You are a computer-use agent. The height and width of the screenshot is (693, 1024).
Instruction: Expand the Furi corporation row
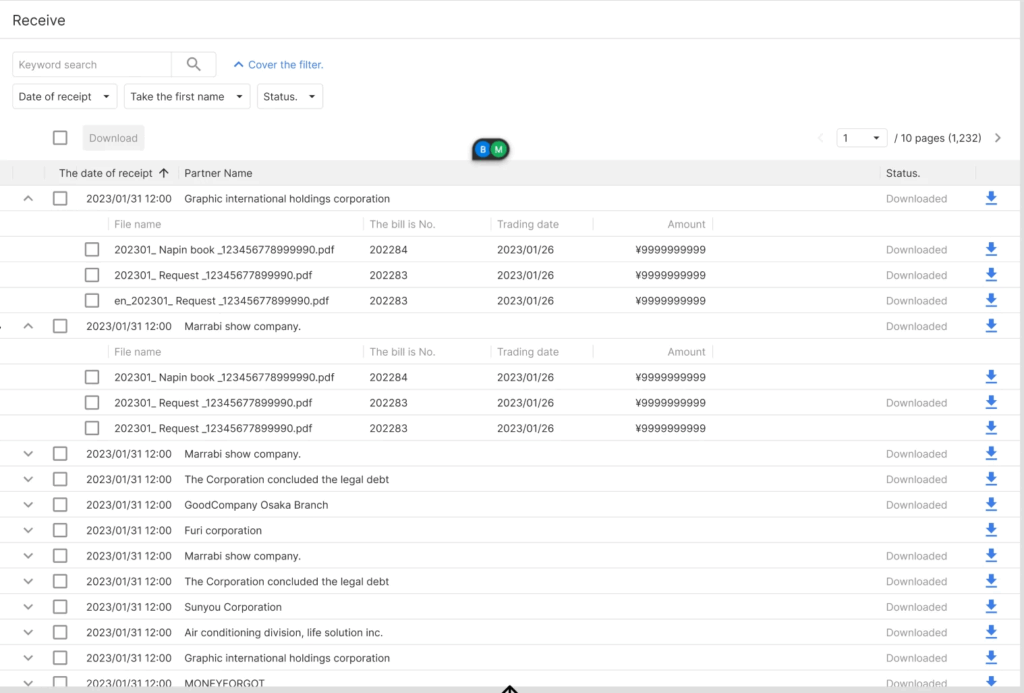28,530
